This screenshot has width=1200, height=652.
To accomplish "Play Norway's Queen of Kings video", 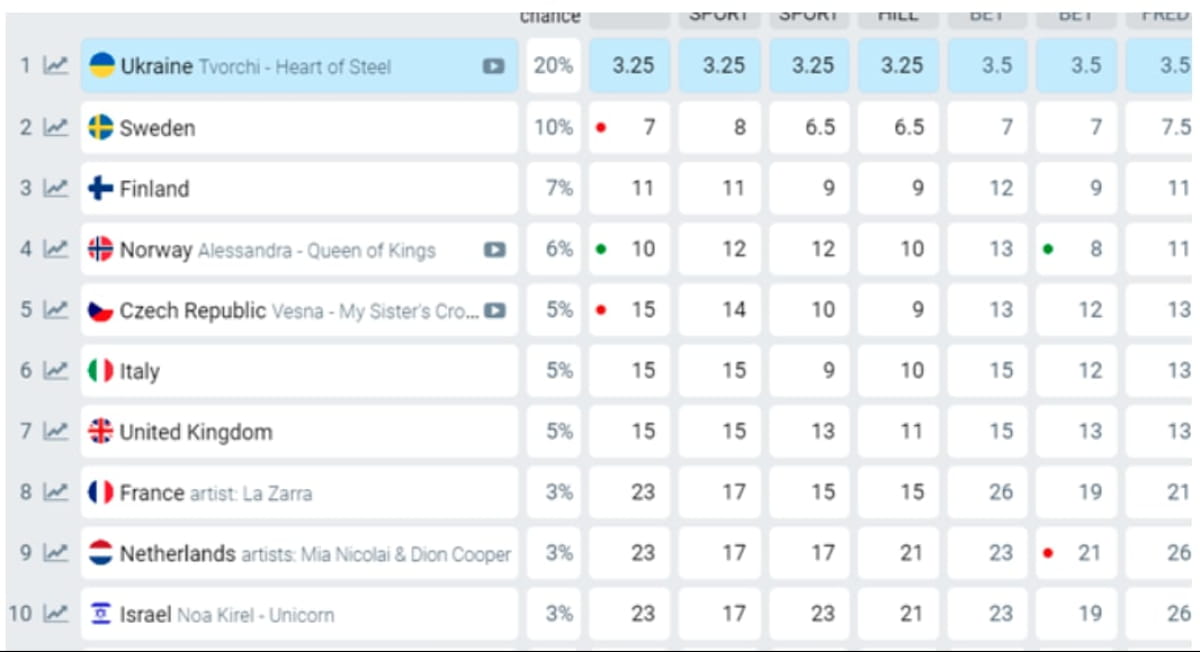I will point(494,249).
